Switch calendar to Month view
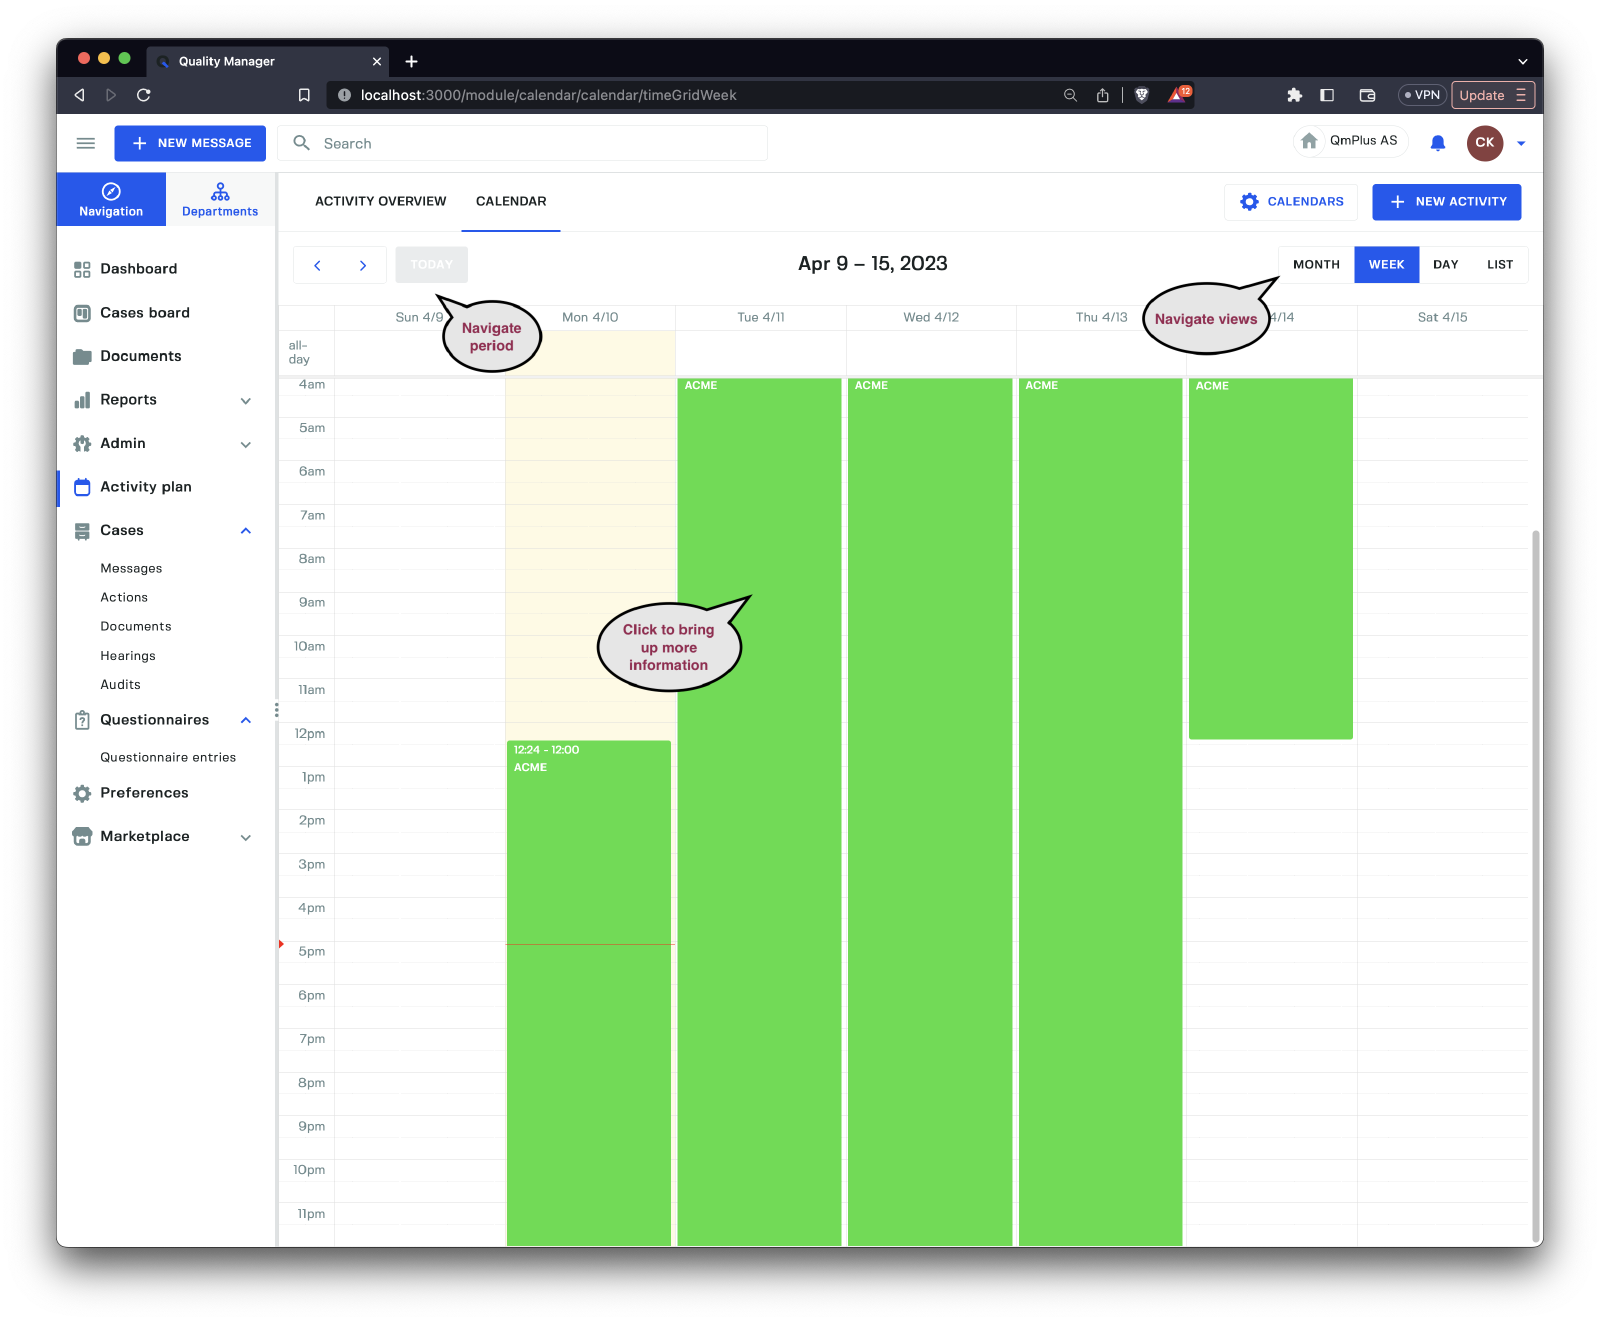Image resolution: width=1600 pixels, height=1322 pixels. pos(1316,265)
